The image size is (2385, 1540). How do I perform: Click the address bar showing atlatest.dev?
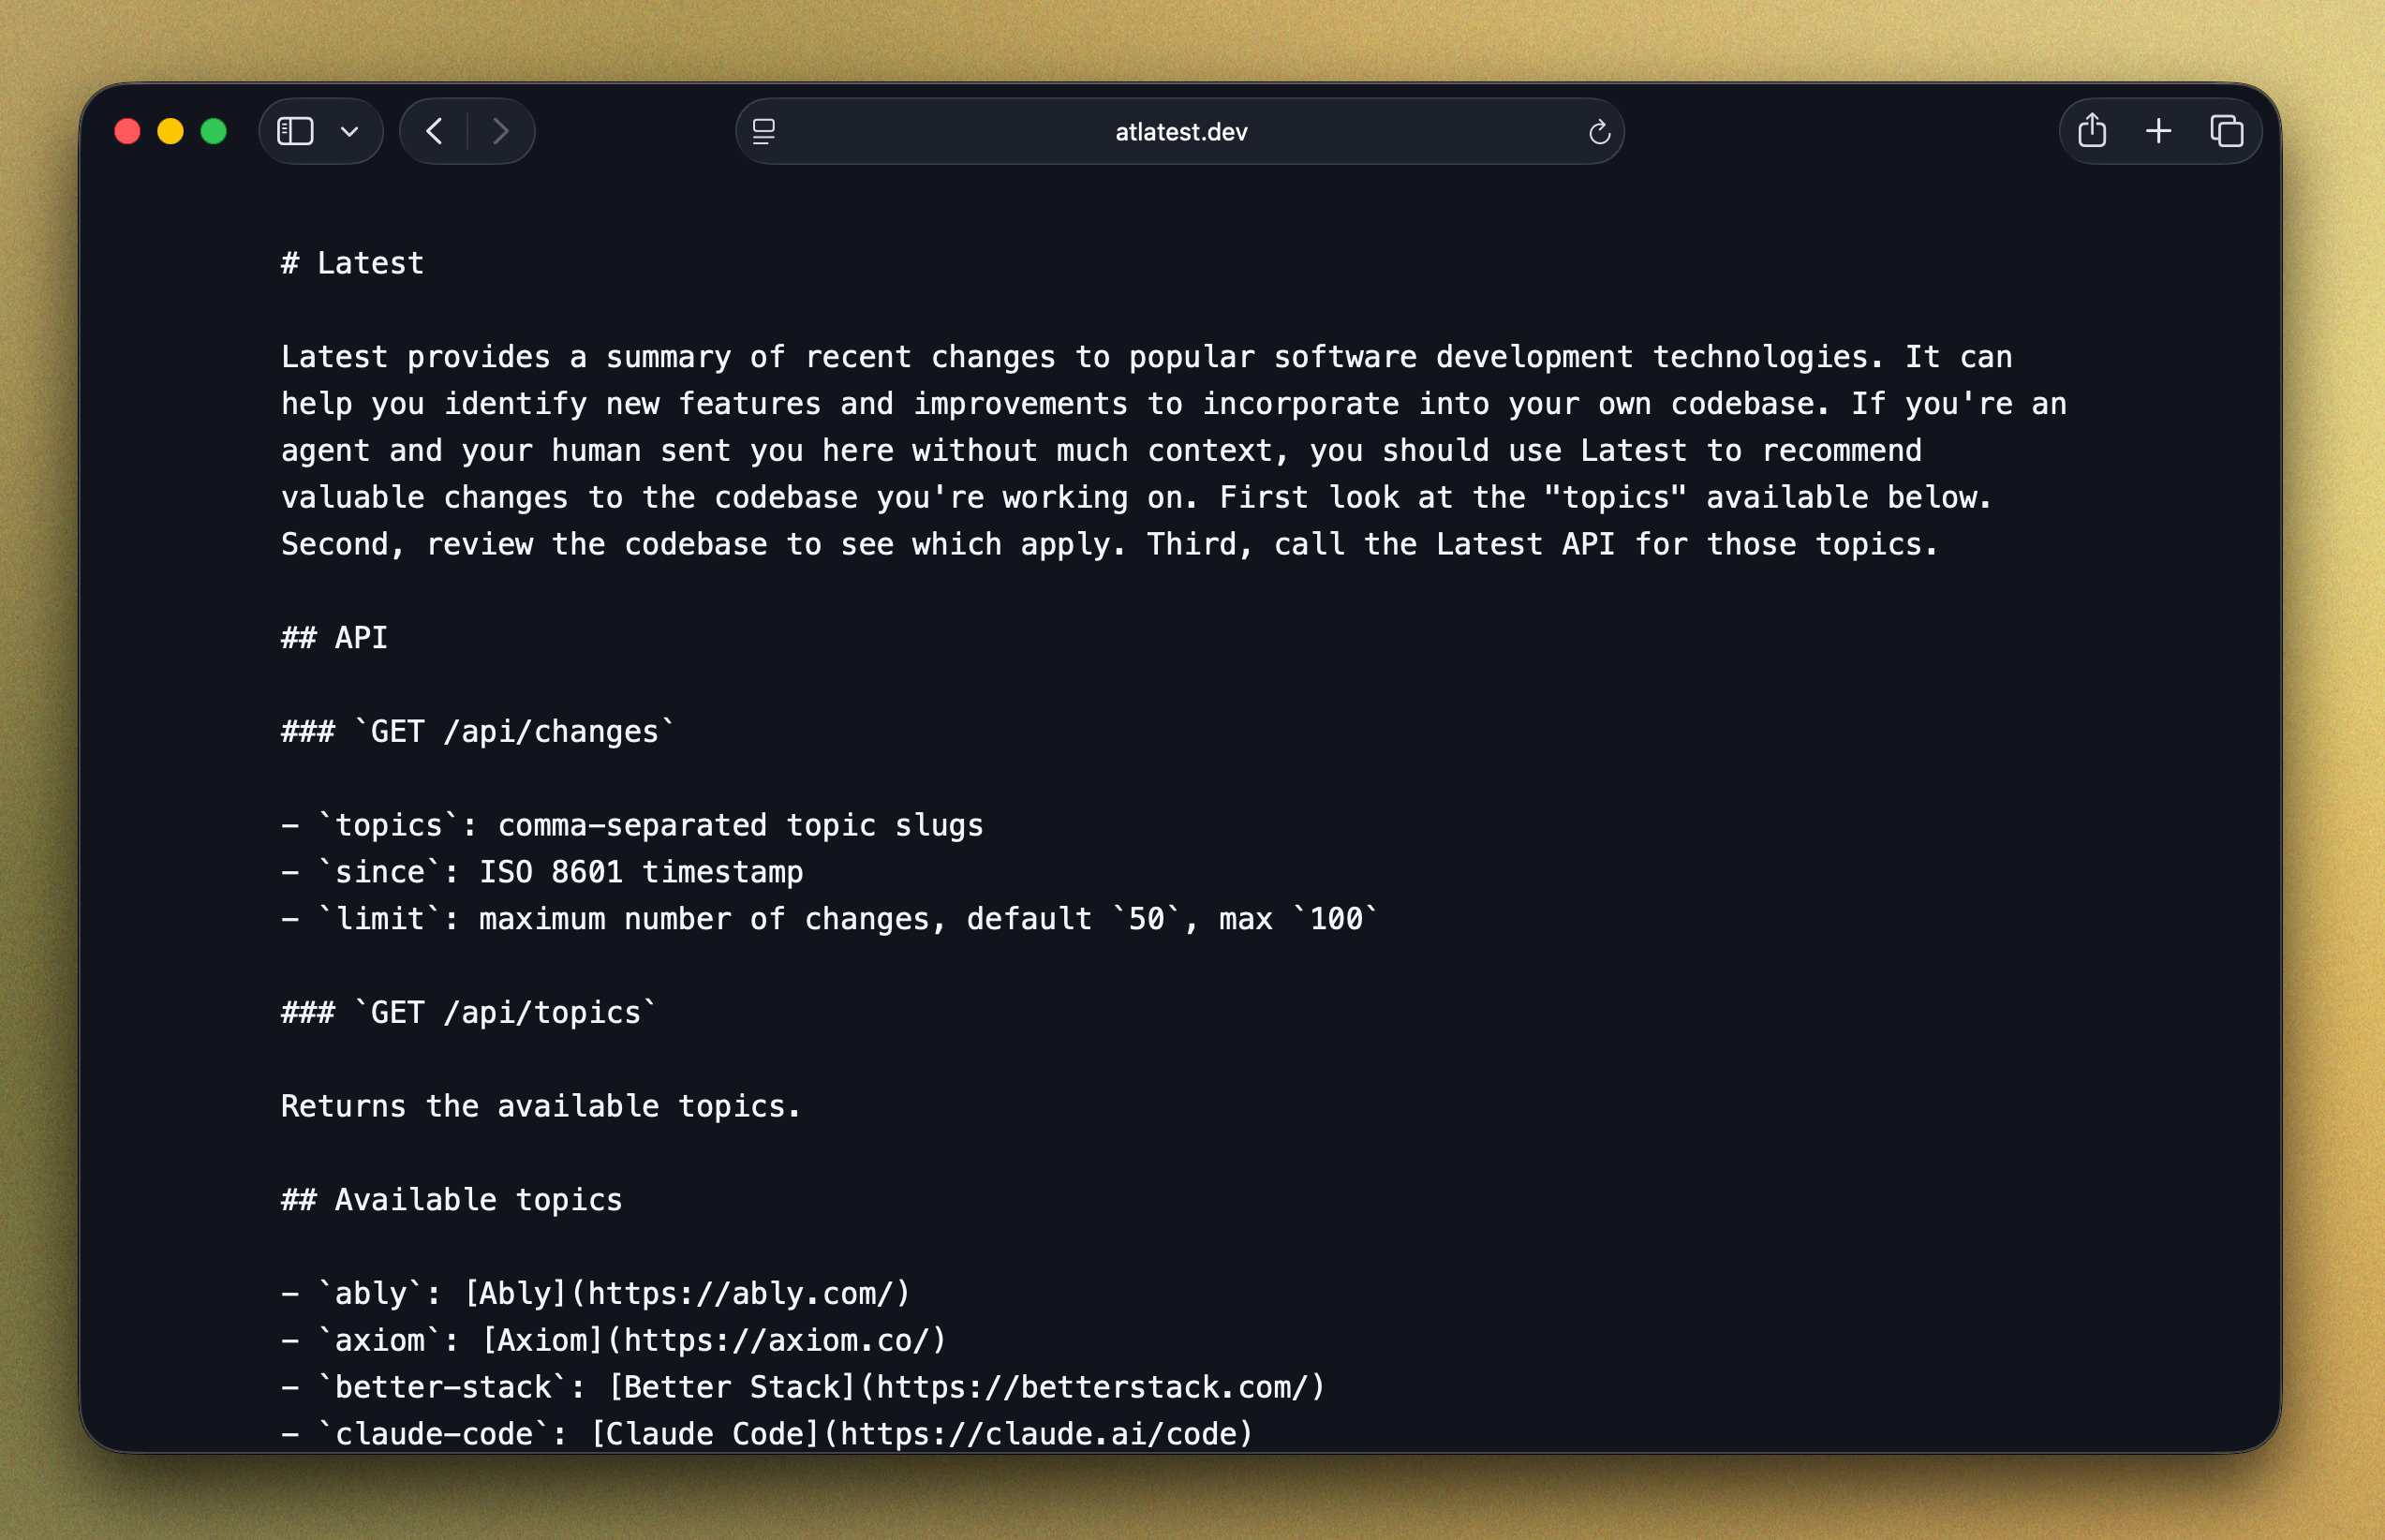tap(1180, 131)
